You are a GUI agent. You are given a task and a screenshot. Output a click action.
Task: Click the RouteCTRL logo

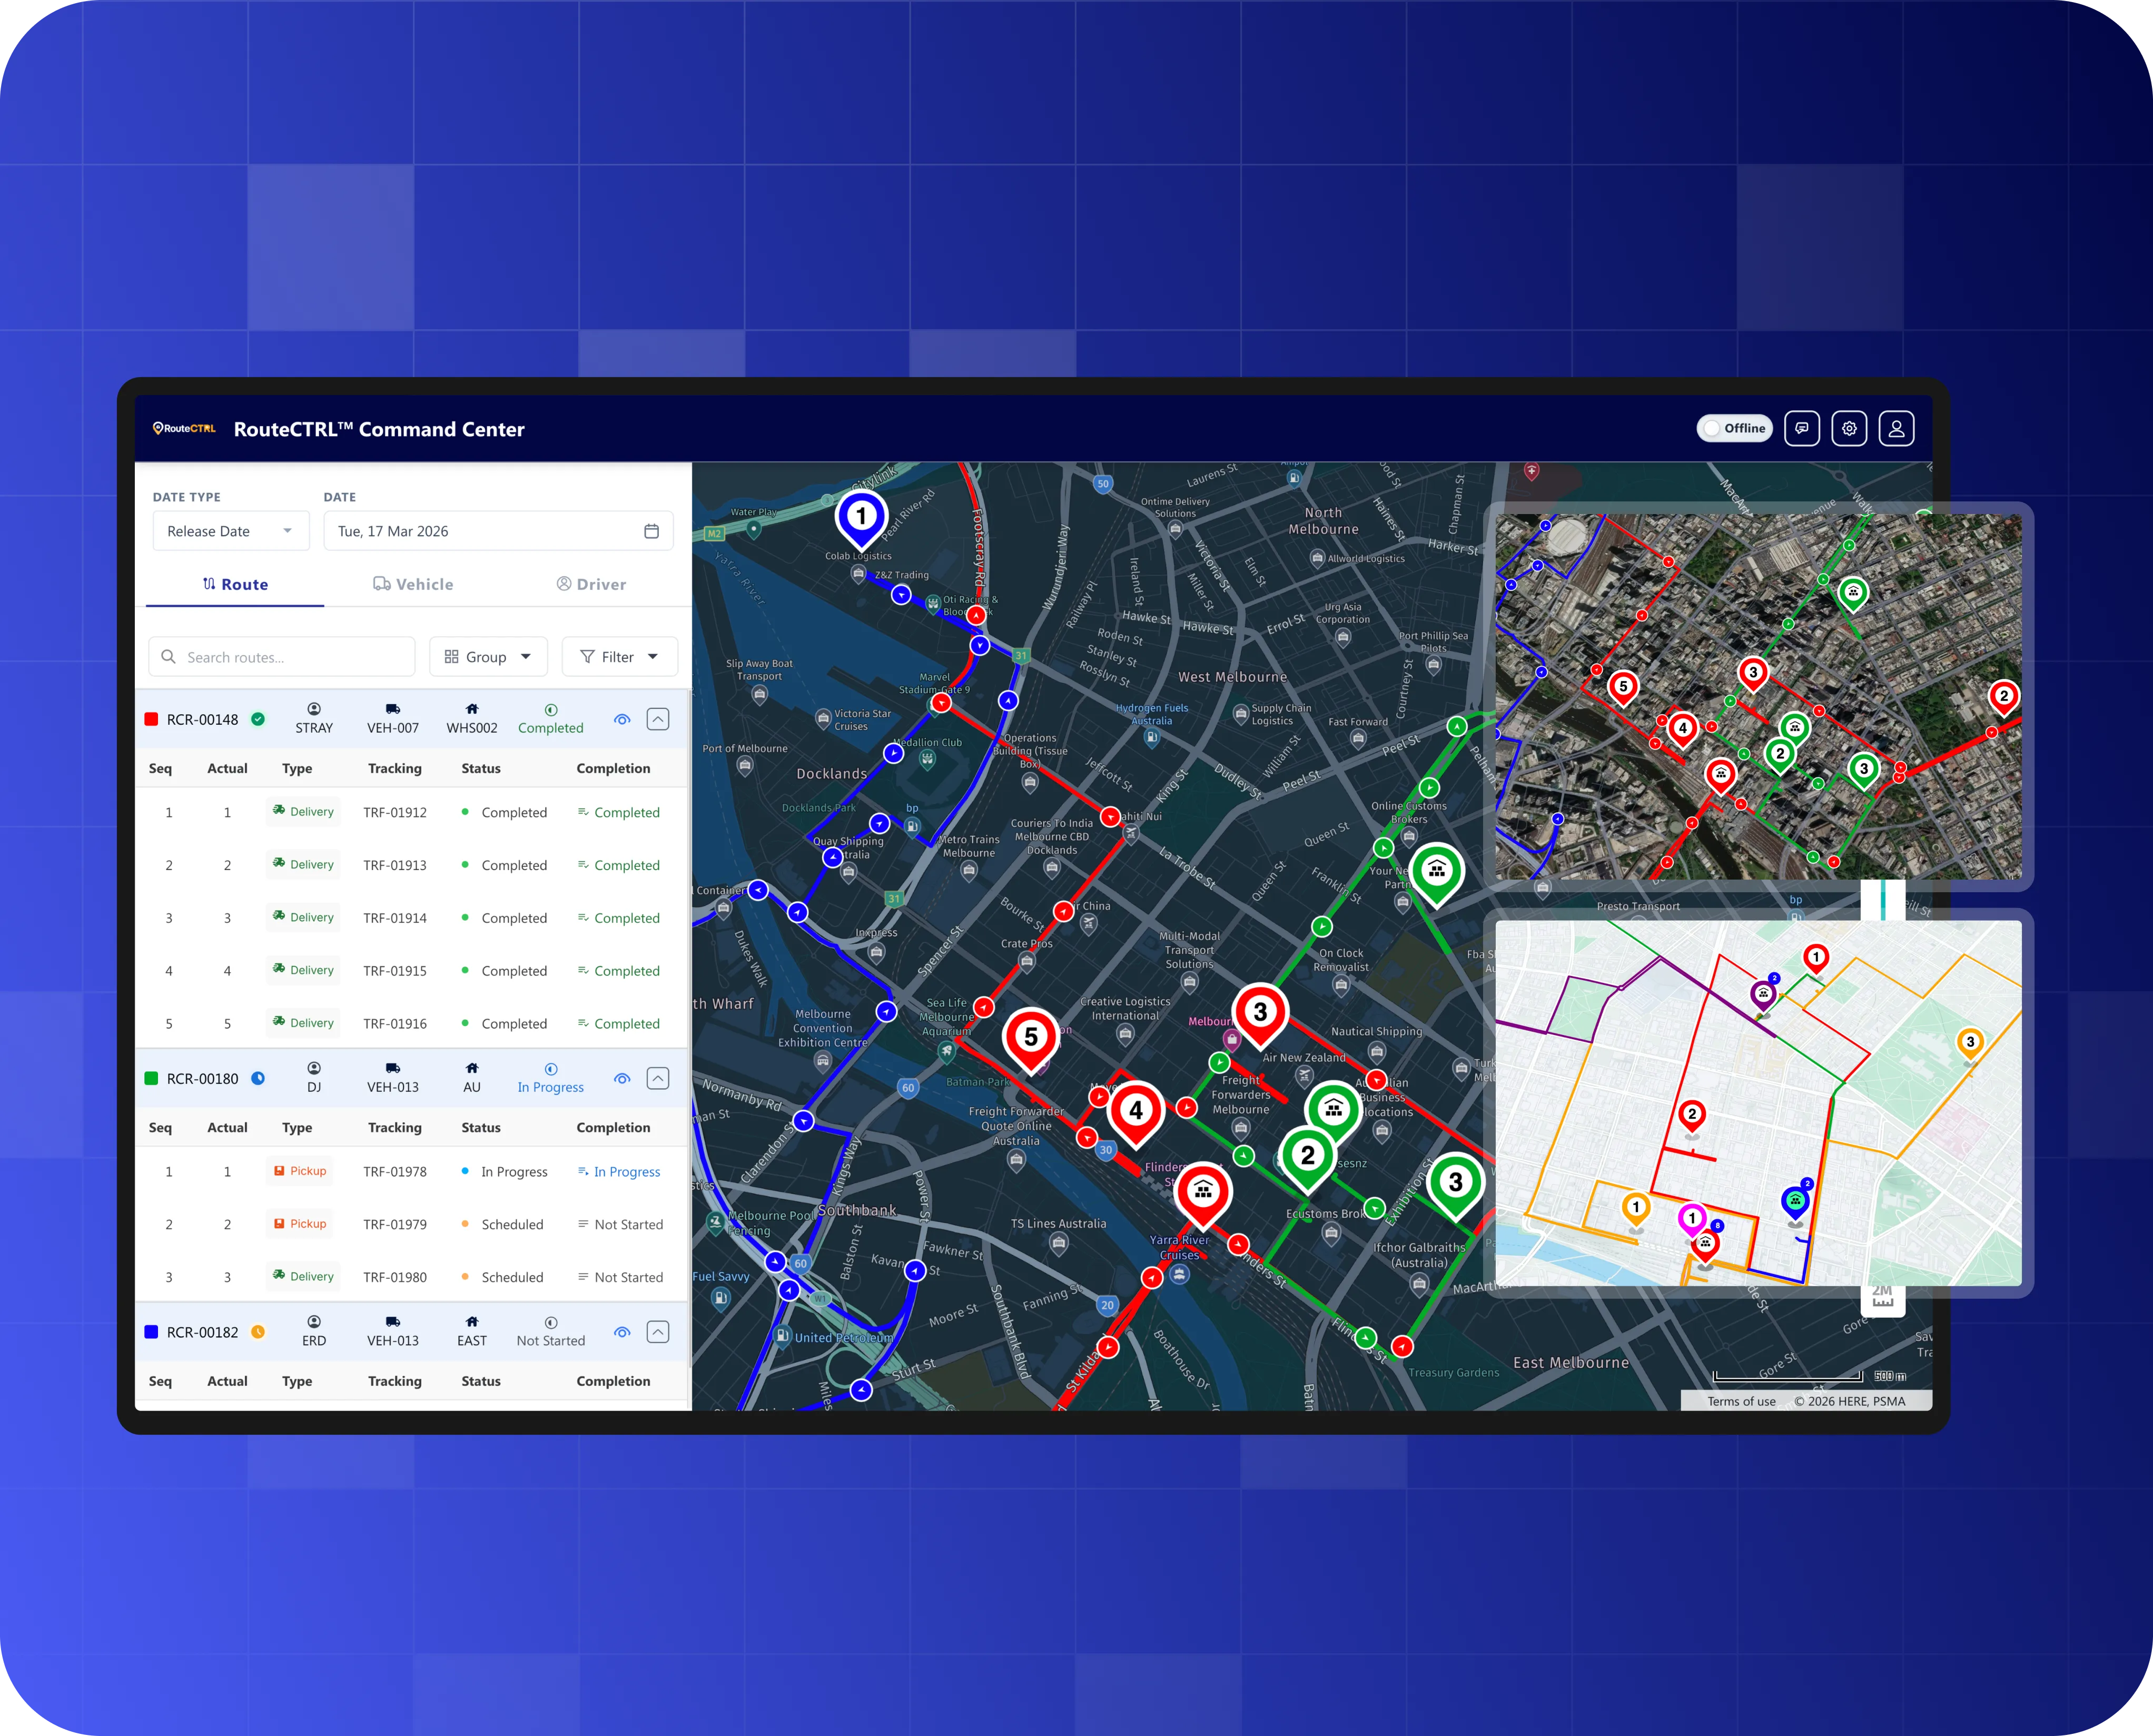(184, 429)
